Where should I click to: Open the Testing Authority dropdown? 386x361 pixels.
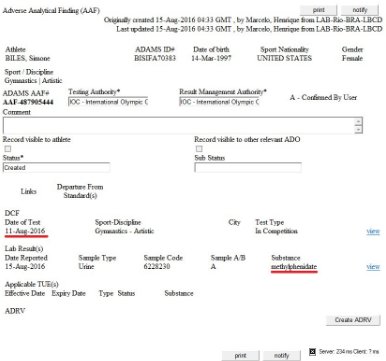pyautogui.click(x=108, y=102)
